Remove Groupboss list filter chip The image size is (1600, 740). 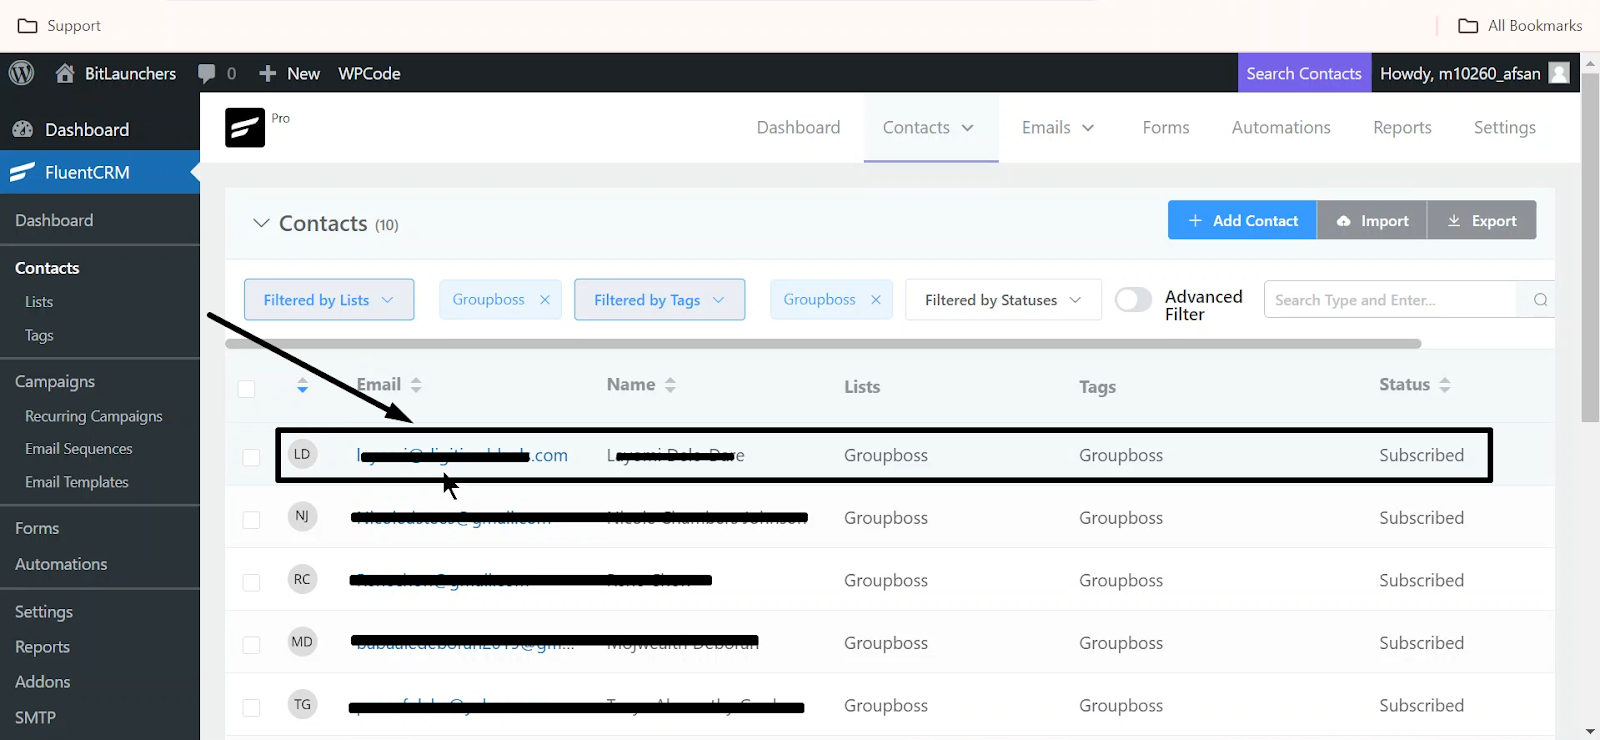click(545, 299)
